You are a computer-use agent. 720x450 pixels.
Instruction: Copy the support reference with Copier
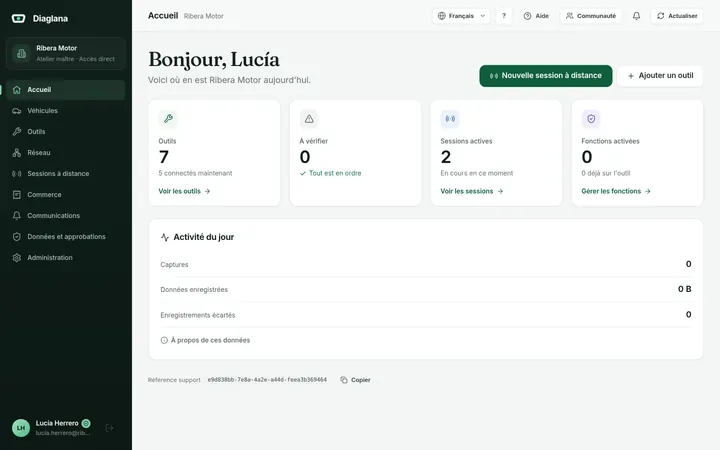(x=355, y=380)
